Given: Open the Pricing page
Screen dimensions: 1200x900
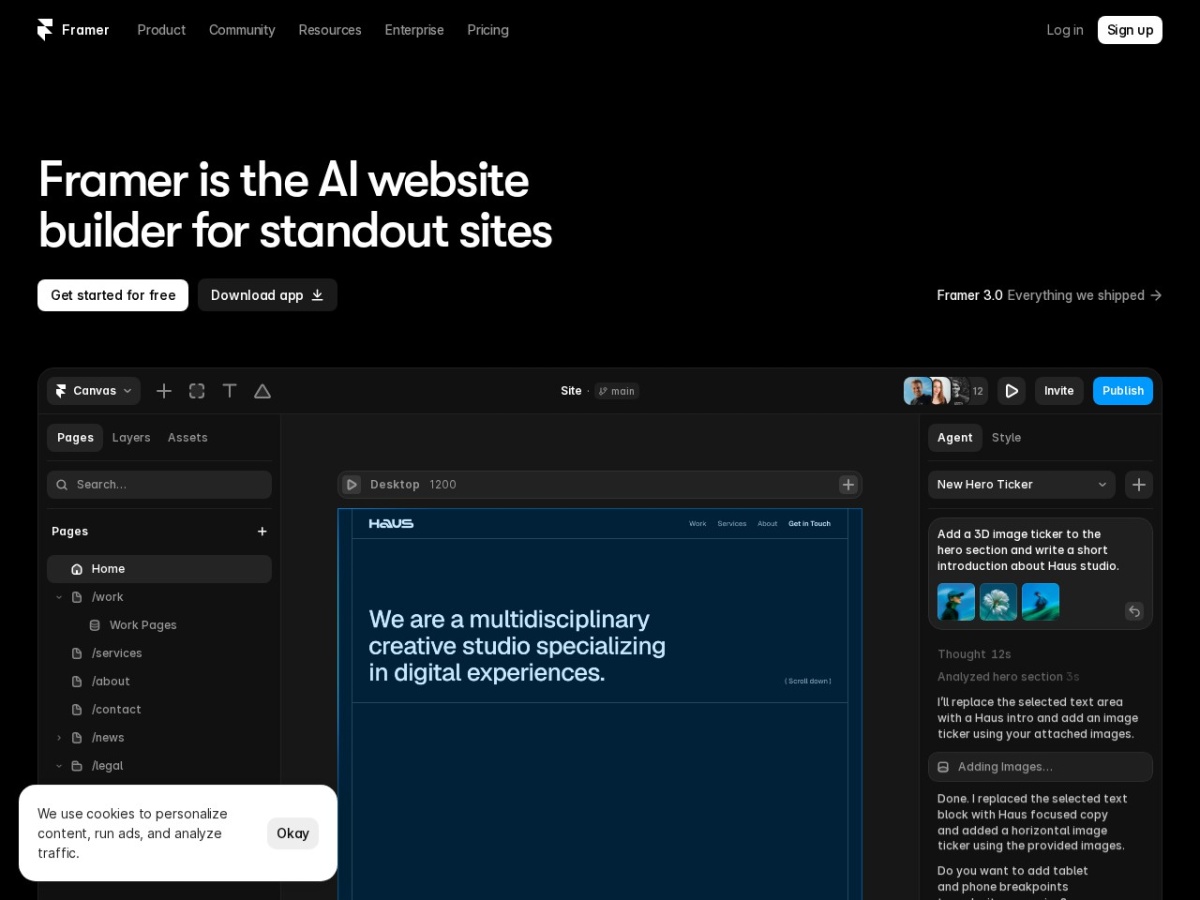Looking at the screenshot, I should (488, 30).
